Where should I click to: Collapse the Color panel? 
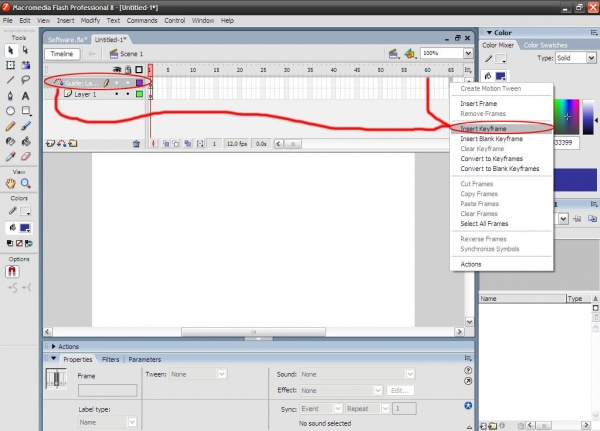click(x=489, y=33)
